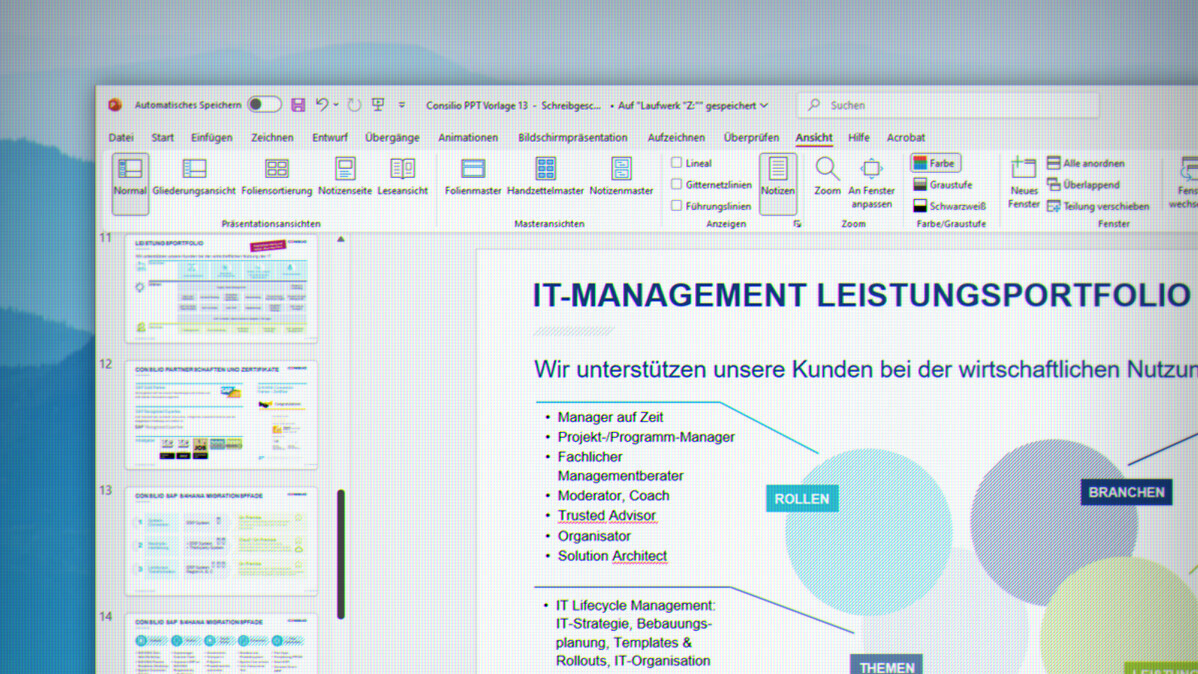Viewport: 1198px width, 674px height.
Task: Click the slide panel scrollbar thumb
Action: coord(341,554)
